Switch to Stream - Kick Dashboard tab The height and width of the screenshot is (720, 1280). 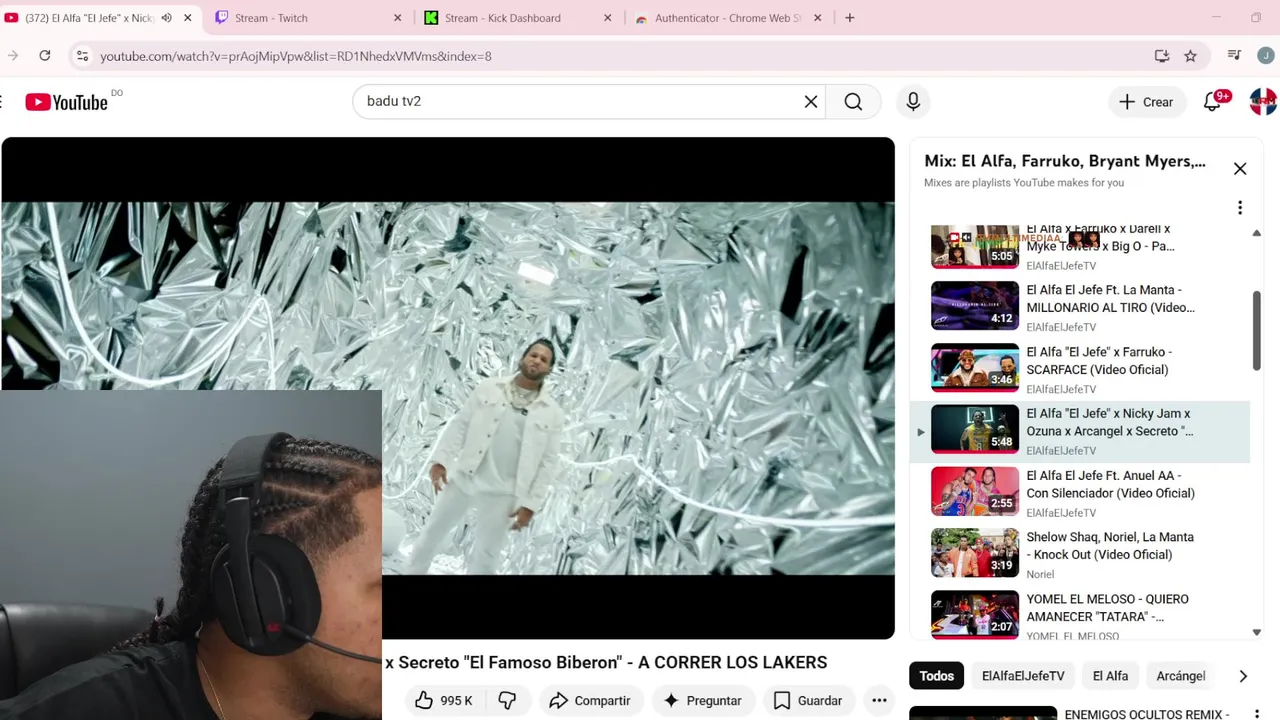tap(518, 18)
